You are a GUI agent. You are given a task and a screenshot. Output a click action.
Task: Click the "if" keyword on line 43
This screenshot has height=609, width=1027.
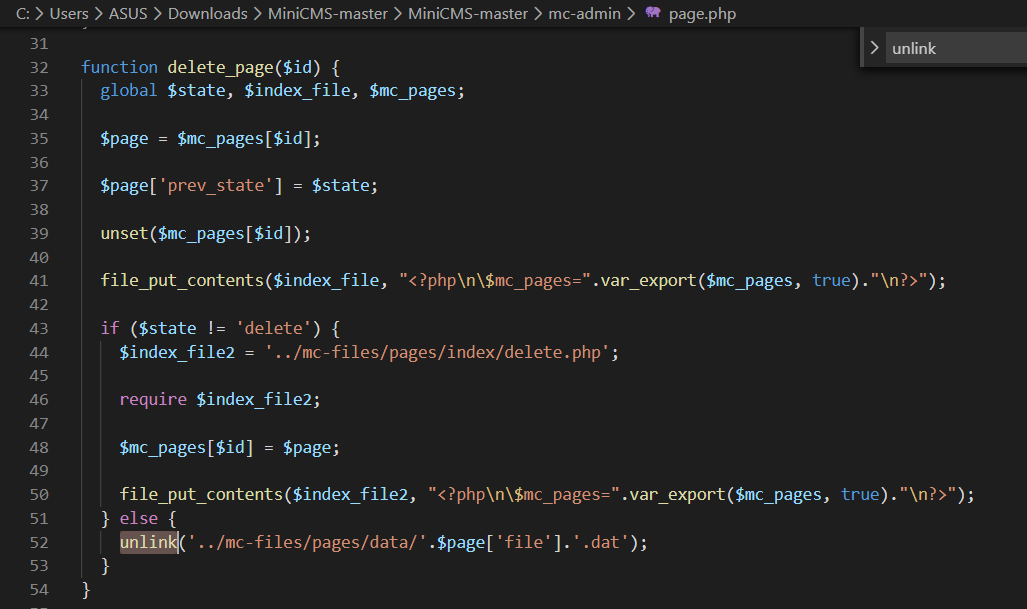click(x=109, y=328)
